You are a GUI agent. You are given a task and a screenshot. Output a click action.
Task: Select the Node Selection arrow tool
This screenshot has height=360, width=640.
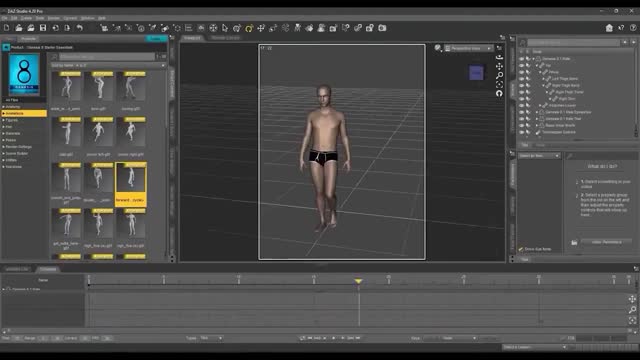(x=225, y=28)
